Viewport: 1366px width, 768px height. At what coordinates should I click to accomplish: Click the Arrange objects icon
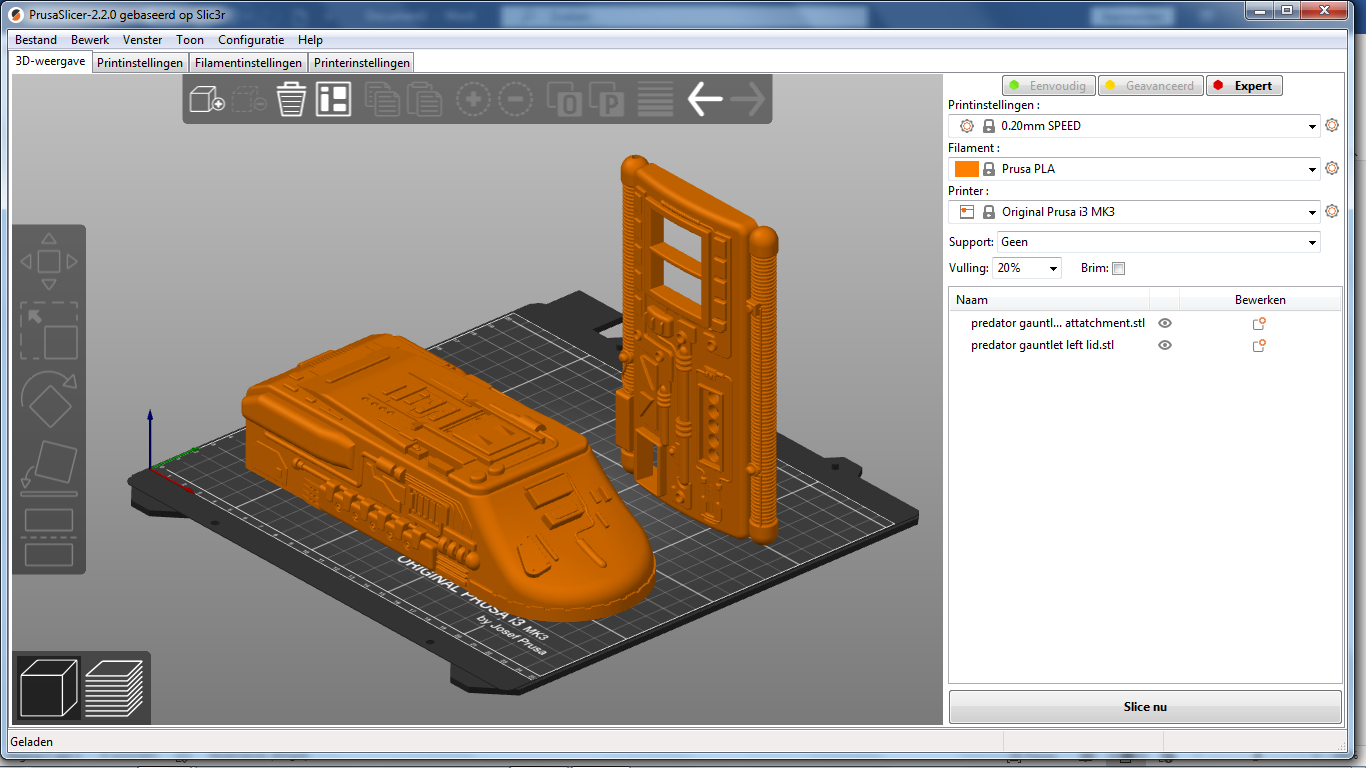point(333,100)
